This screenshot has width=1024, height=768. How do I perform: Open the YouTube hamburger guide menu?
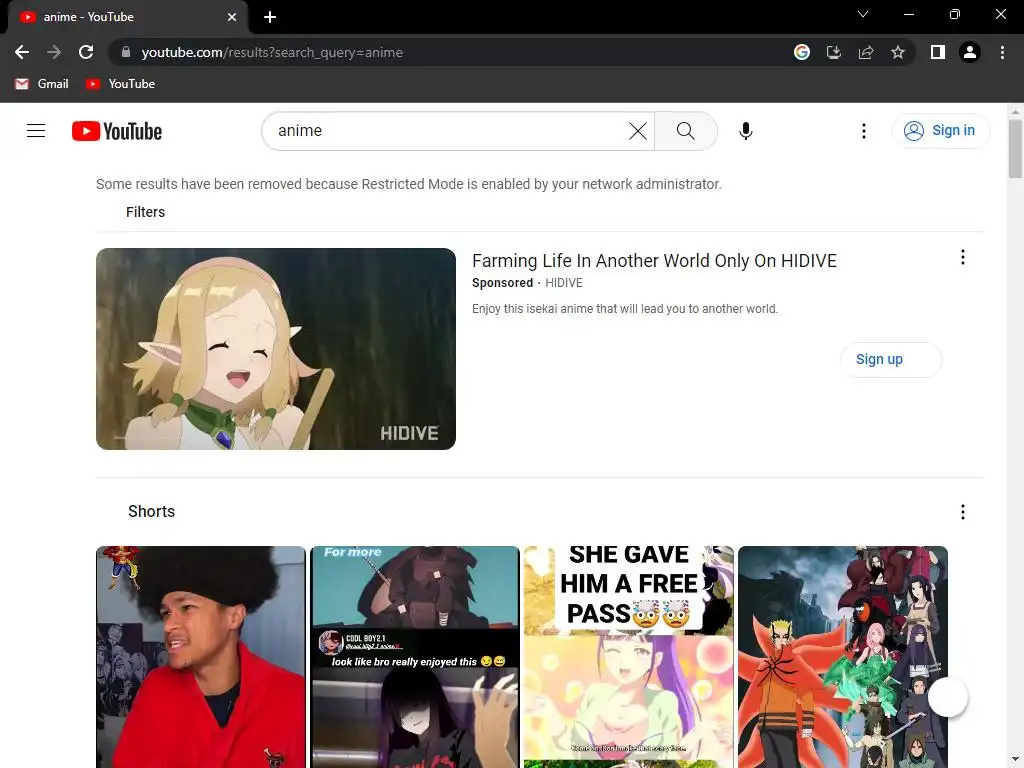click(x=36, y=131)
